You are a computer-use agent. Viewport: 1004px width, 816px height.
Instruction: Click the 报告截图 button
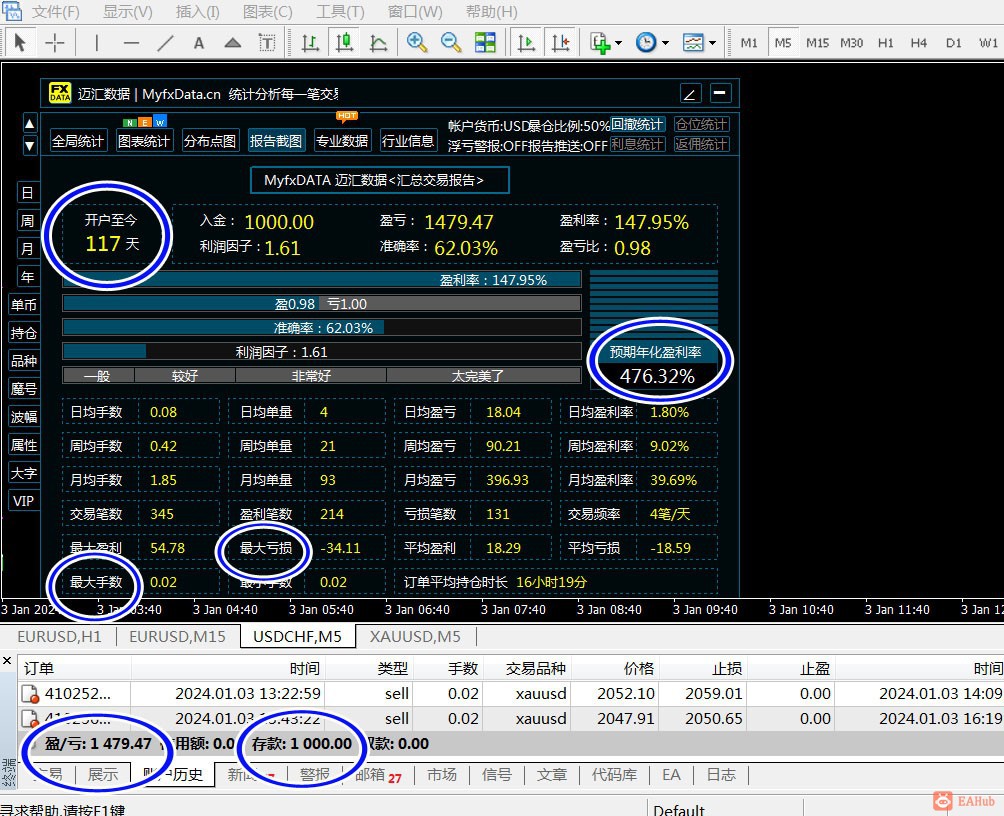(x=276, y=140)
